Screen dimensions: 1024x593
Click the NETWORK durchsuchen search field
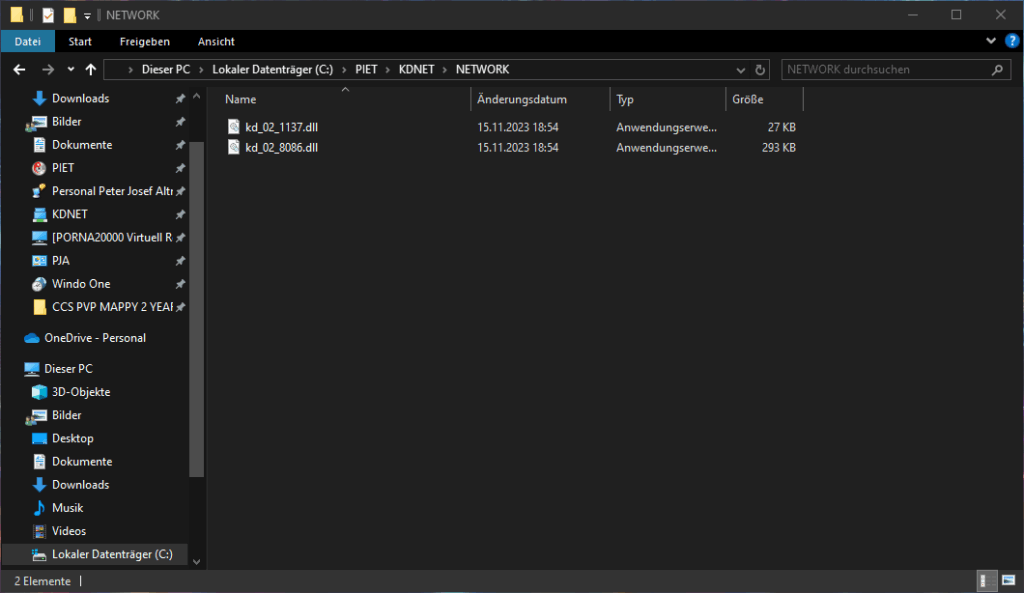point(885,70)
